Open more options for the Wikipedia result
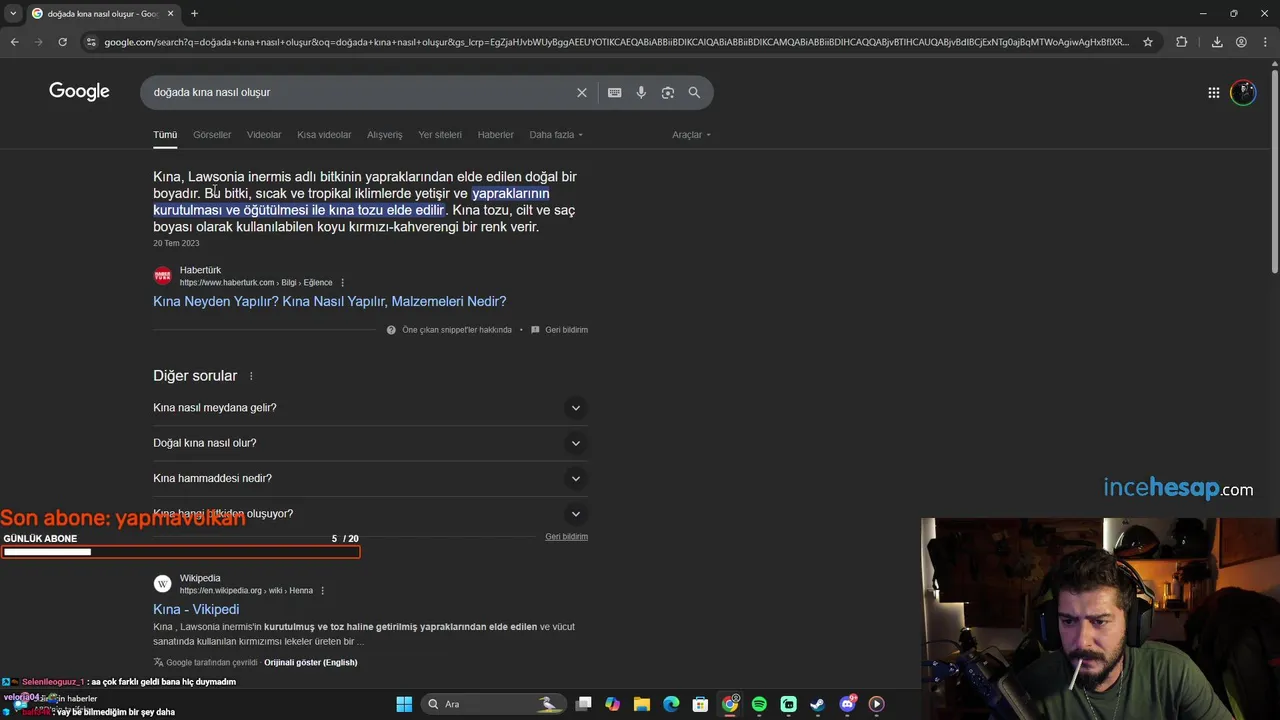1280x720 pixels. click(322, 591)
